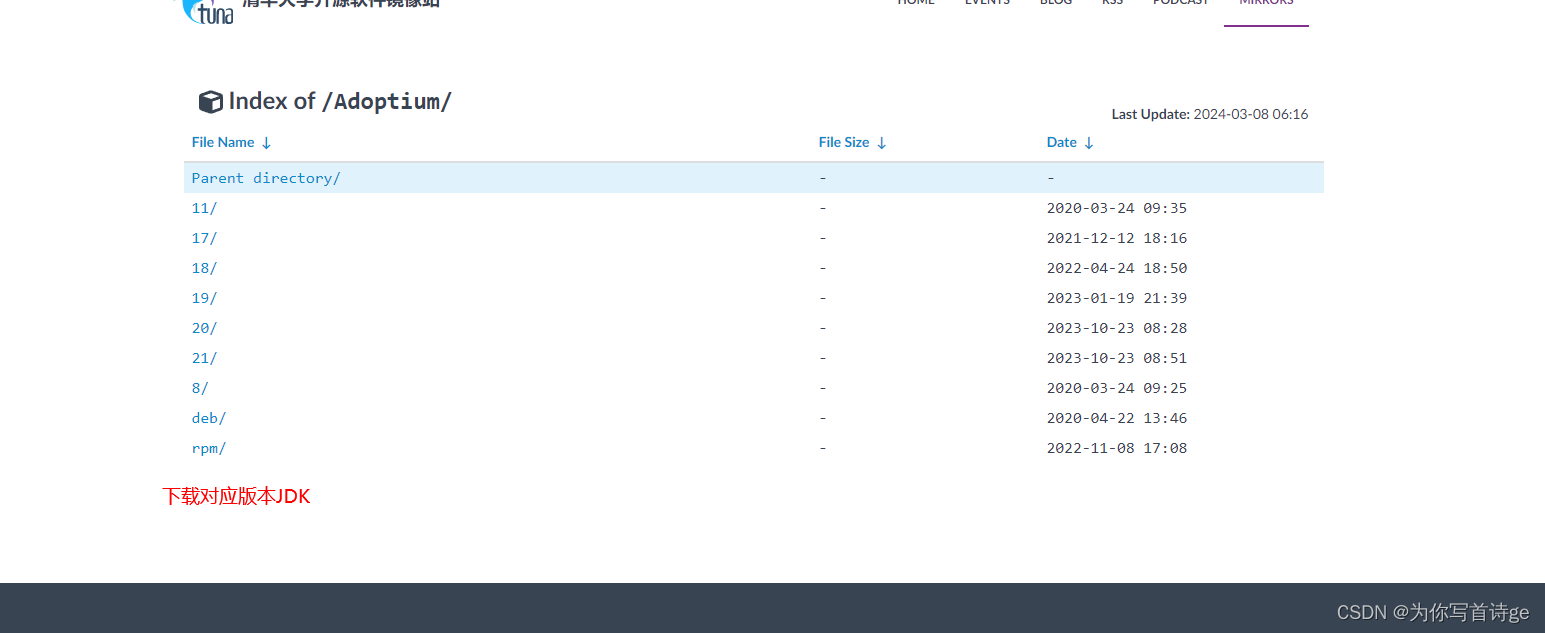Image resolution: width=1545 pixels, height=633 pixels.
Task: Click the date 2020-03-24 09:35
Action: pyautogui.click(x=1117, y=208)
